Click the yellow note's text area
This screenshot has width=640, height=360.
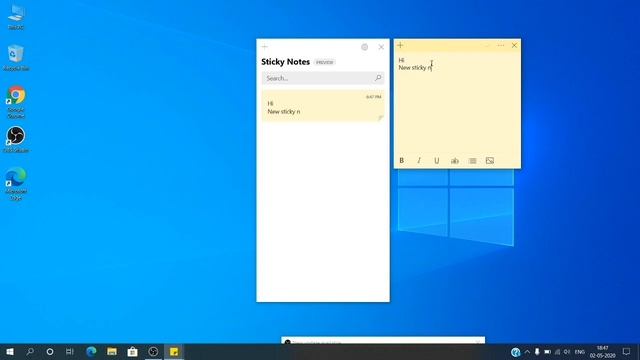point(457,103)
